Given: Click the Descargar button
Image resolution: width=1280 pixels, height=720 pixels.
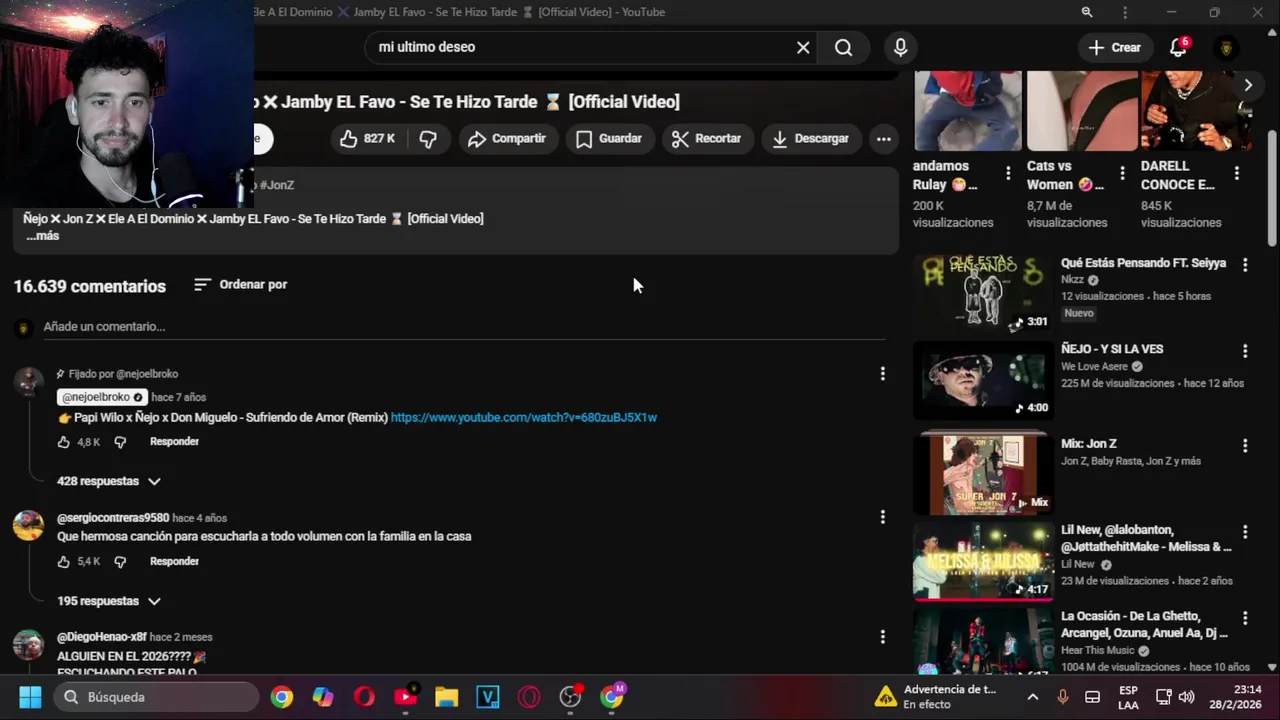Looking at the screenshot, I should click(811, 139).
